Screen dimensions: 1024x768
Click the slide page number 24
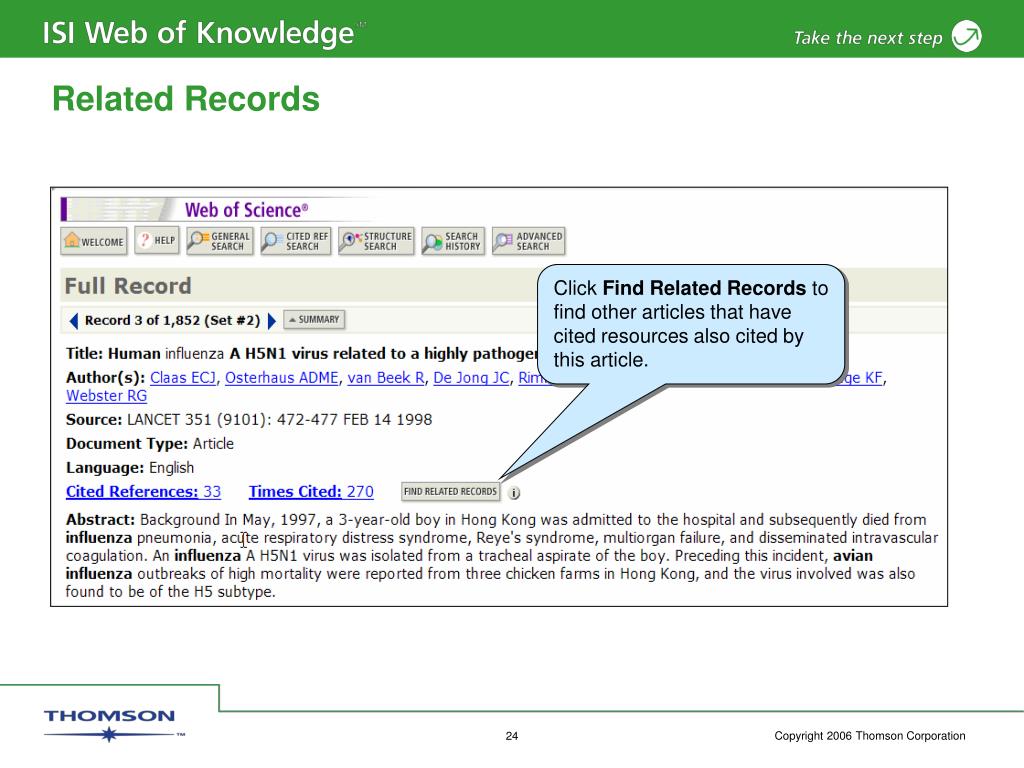pos(512,736)
